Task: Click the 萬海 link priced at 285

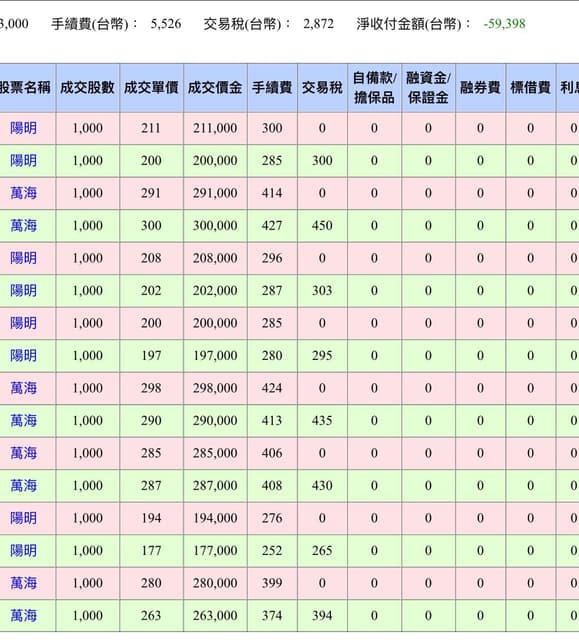Action: tap(23, 453)
